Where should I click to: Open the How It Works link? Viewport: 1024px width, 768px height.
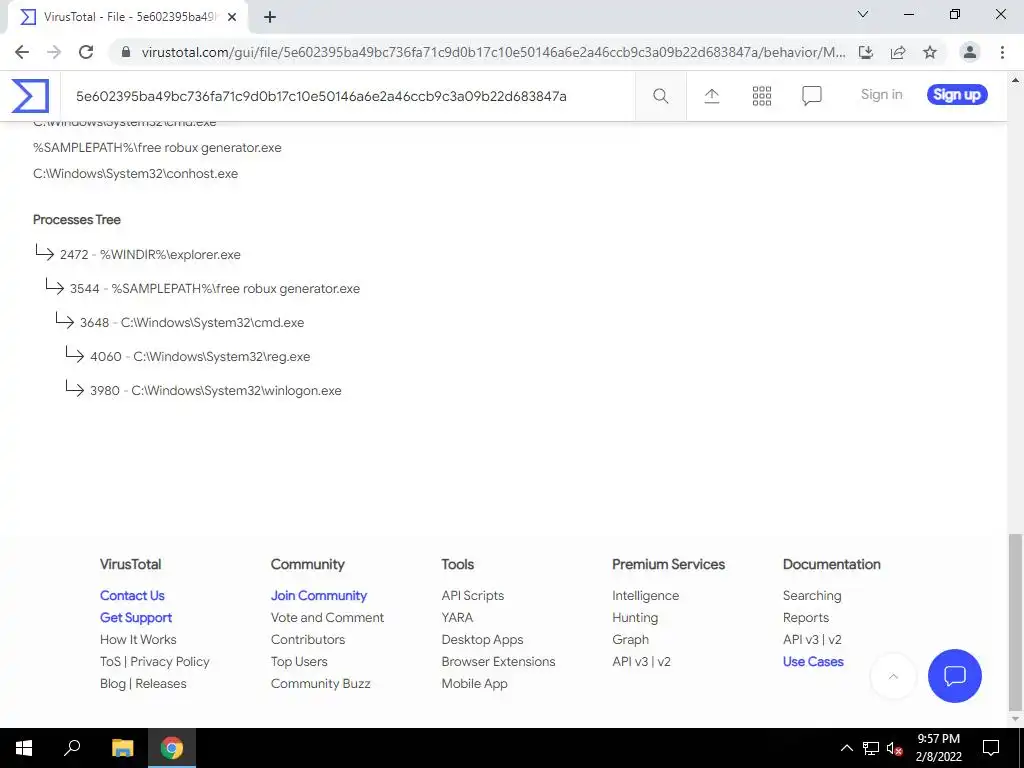coord(138,639)
